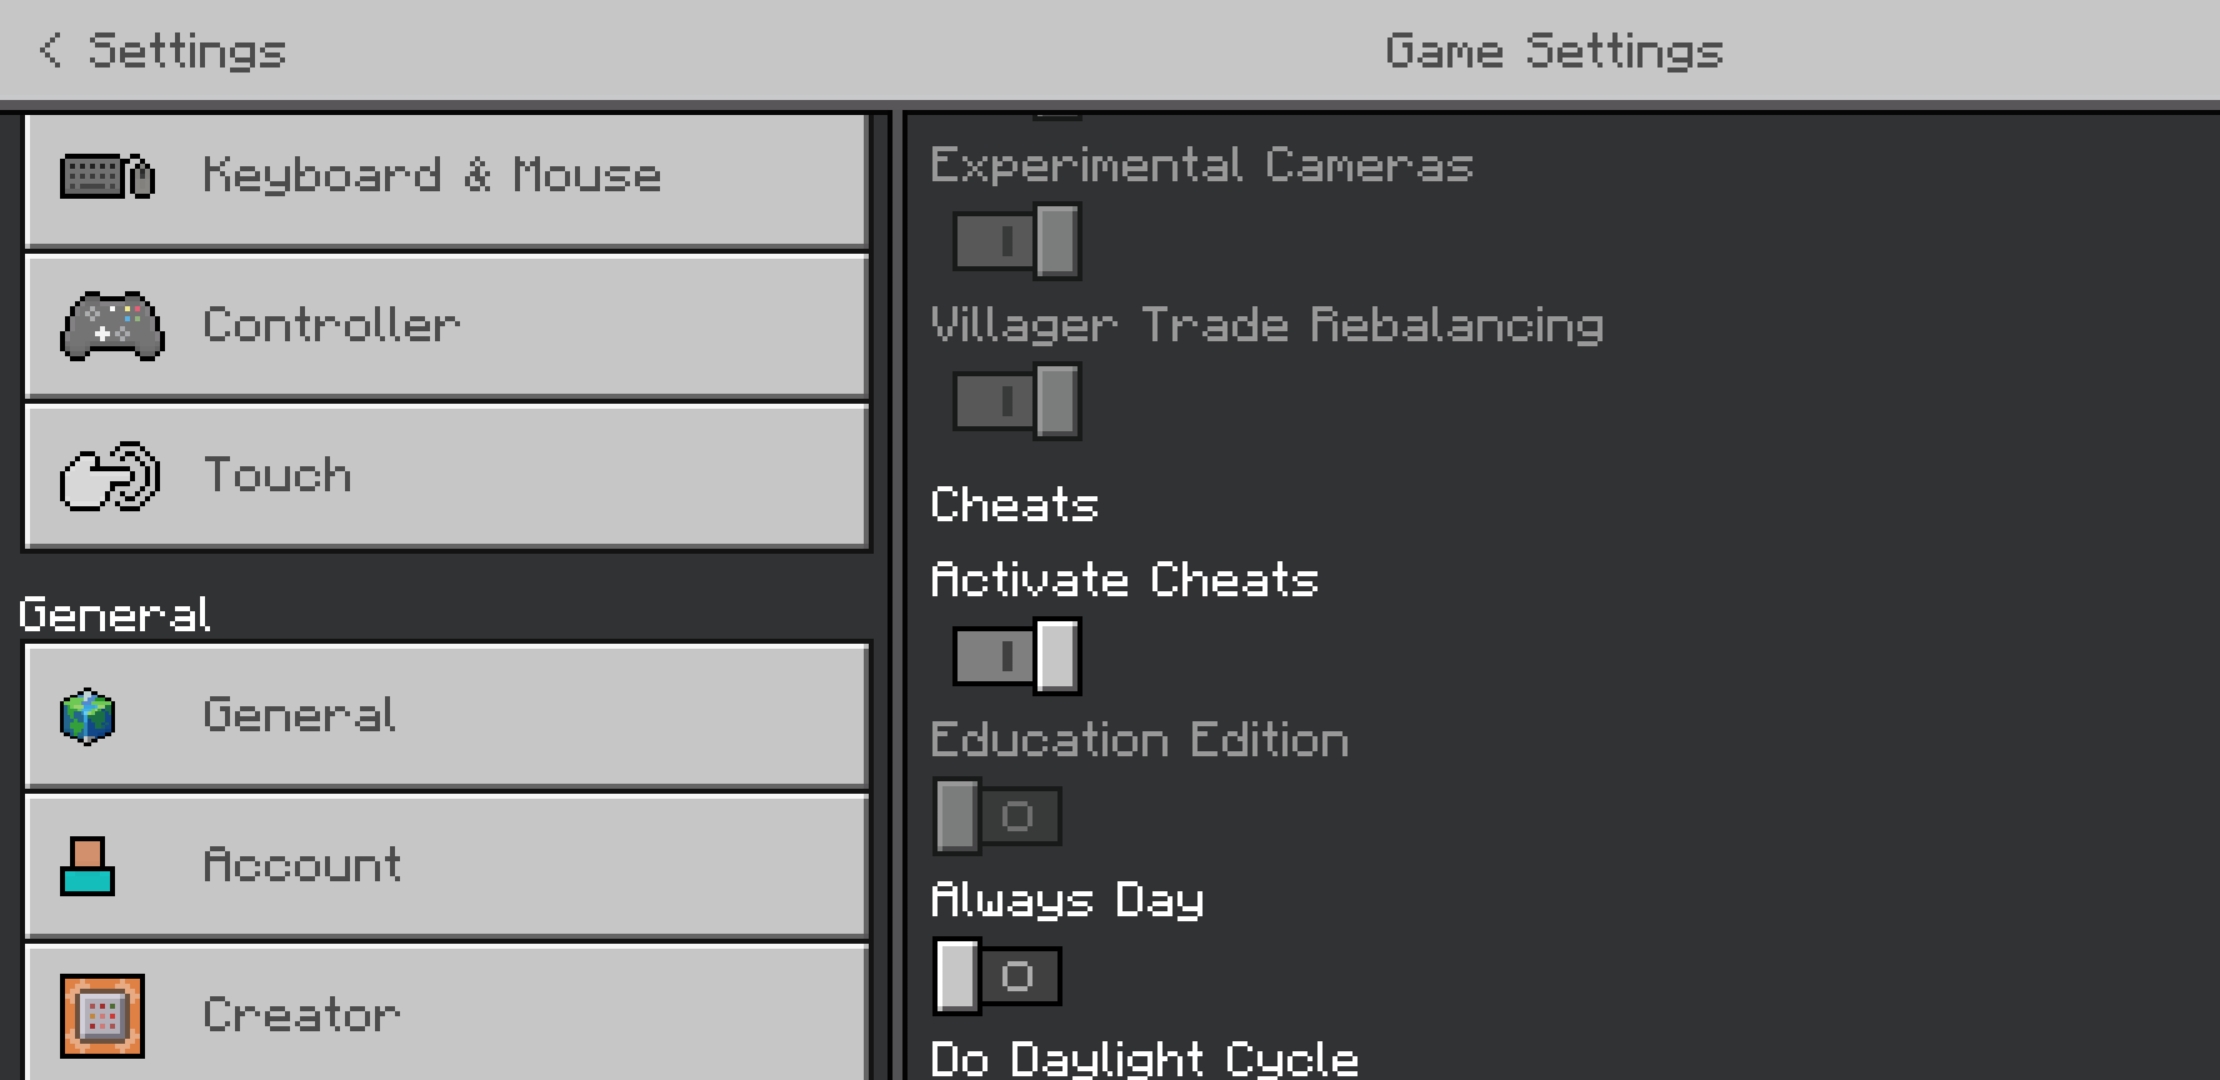Click the Account character icon
Viewport: 2220px width, 1080px height.
point(88,866)
